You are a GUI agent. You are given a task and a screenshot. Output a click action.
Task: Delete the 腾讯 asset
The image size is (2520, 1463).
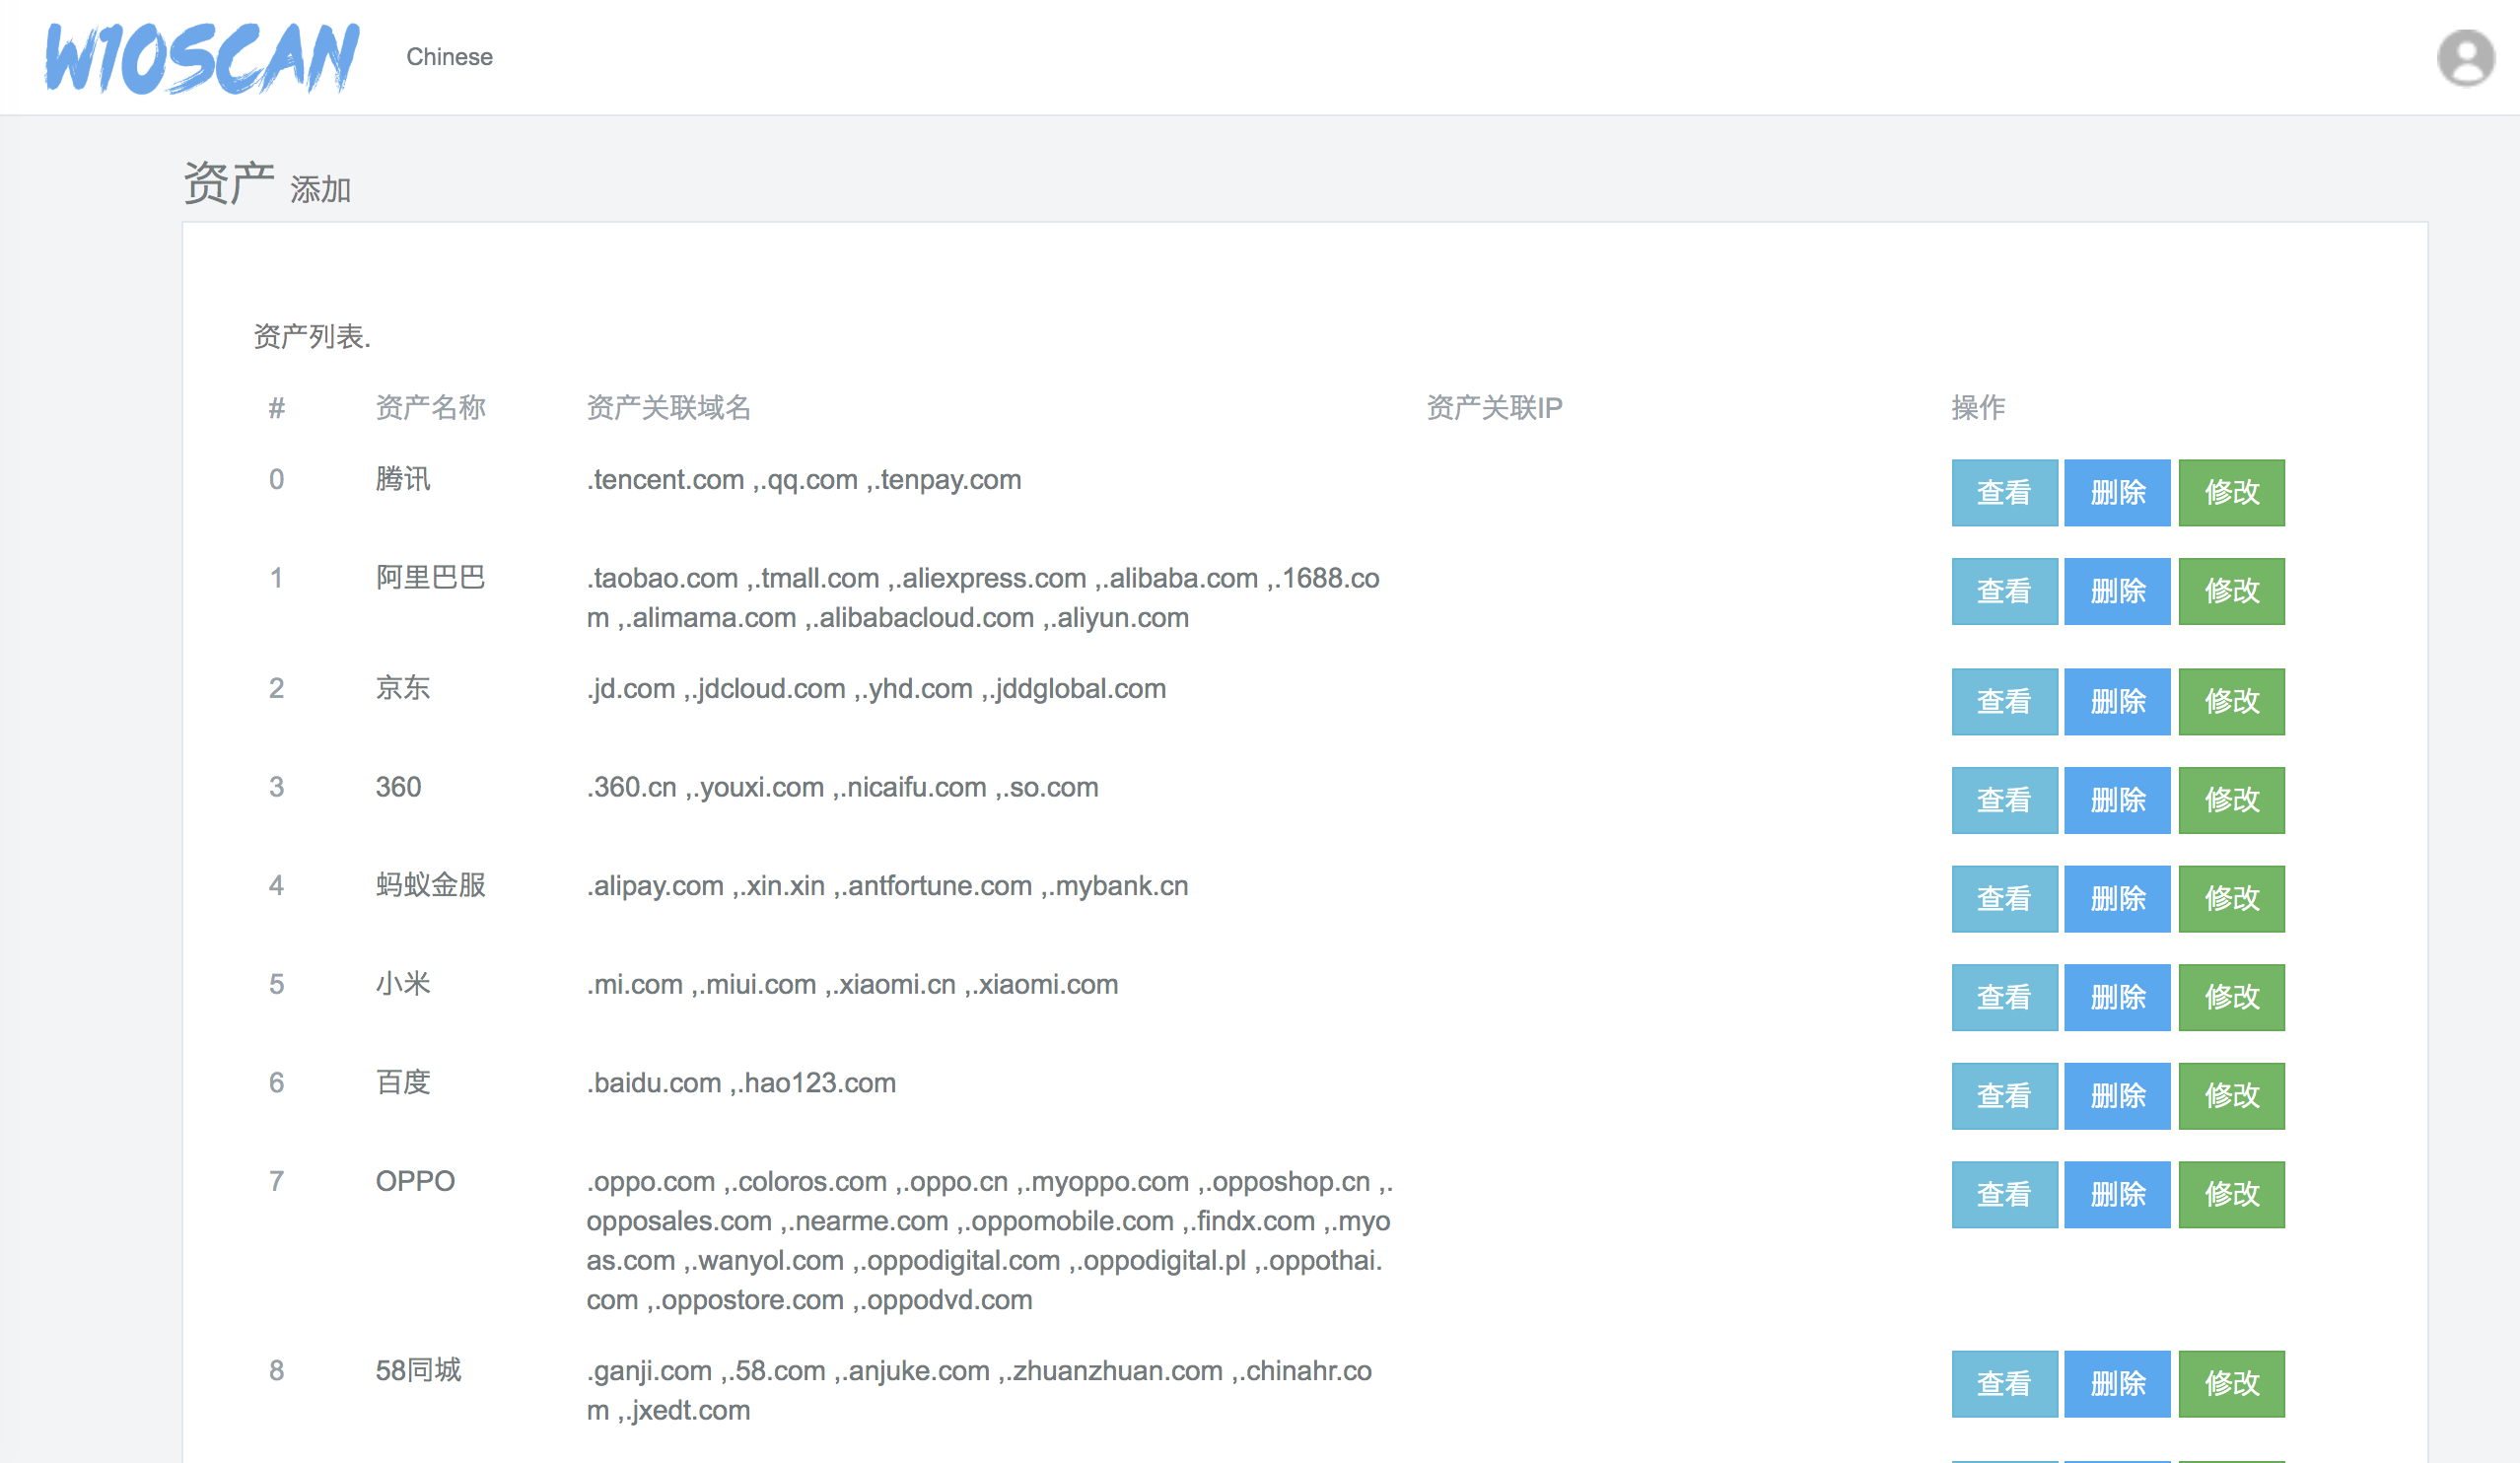pos(2117,492)
